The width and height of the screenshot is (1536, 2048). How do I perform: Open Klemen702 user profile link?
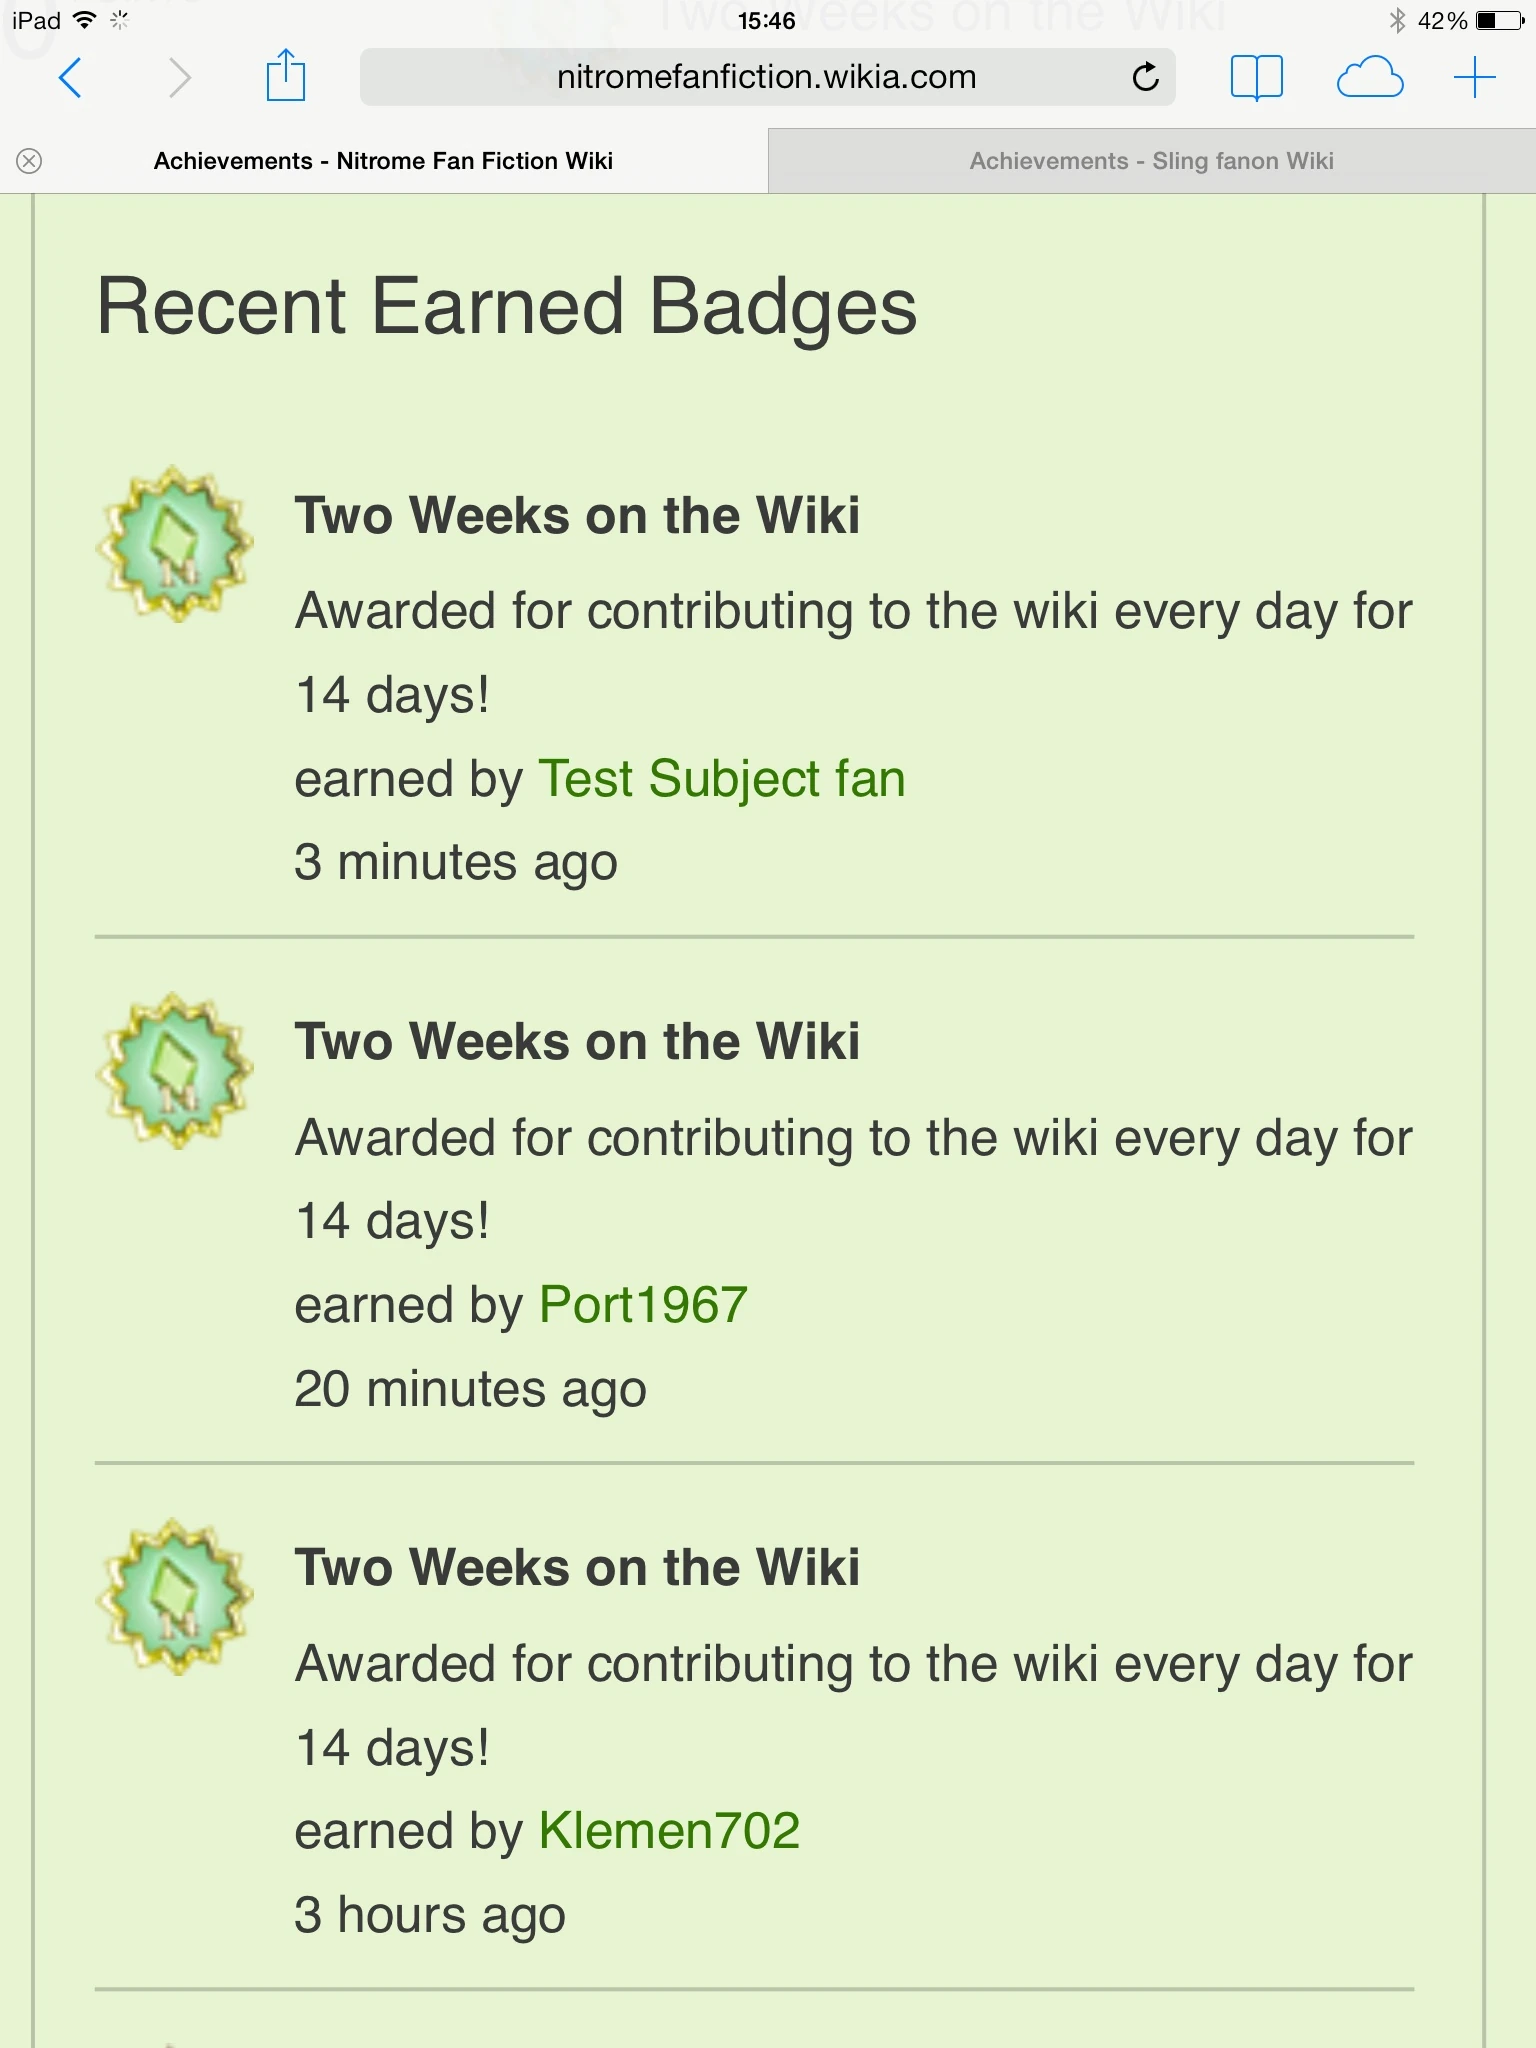click(x=669, y=1831)
